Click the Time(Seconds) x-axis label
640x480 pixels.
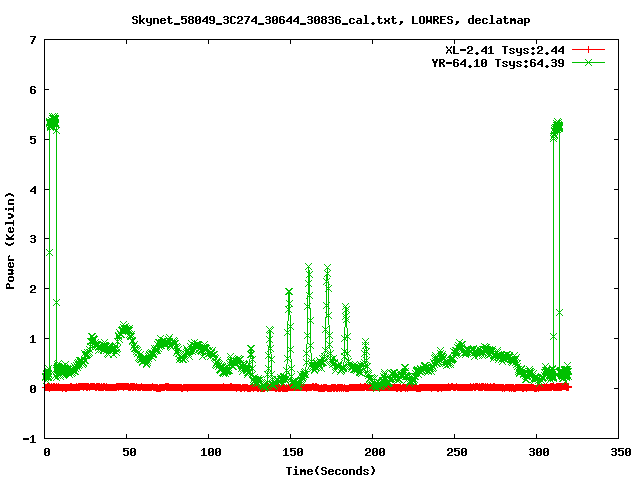coord(331,471)
